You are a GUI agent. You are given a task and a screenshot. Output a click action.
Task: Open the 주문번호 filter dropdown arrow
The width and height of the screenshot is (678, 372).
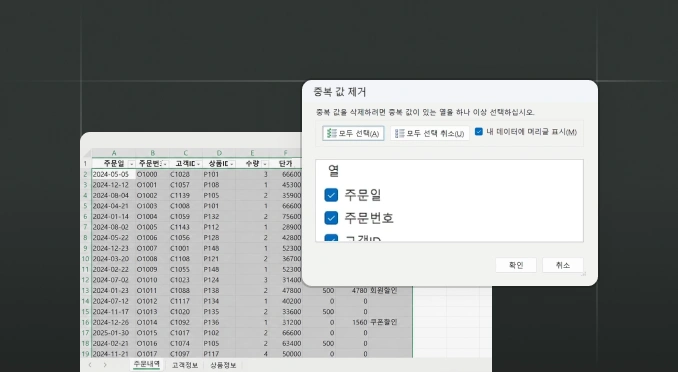(x=165, y=164)
